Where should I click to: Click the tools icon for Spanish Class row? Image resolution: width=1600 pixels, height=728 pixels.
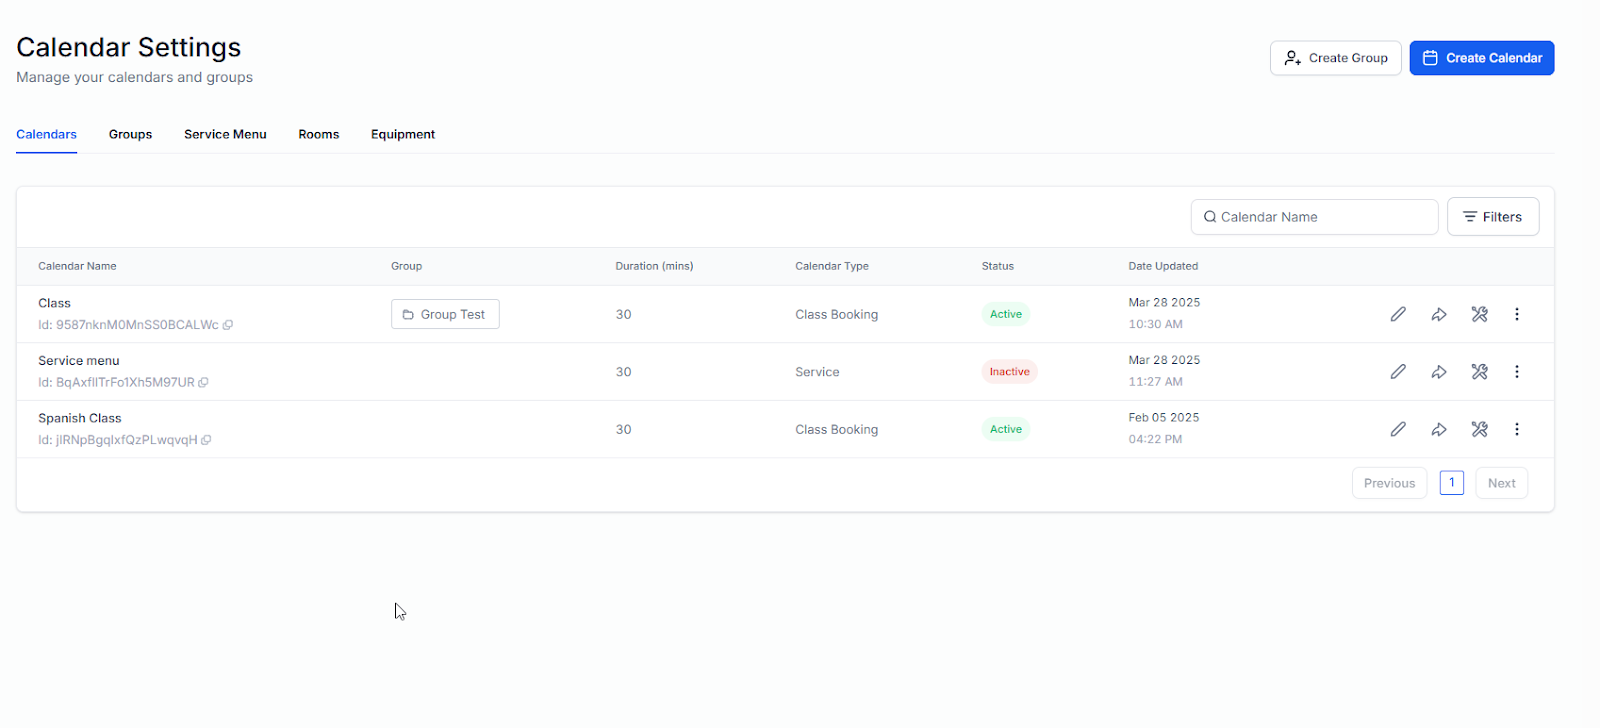coord(1479,429)
